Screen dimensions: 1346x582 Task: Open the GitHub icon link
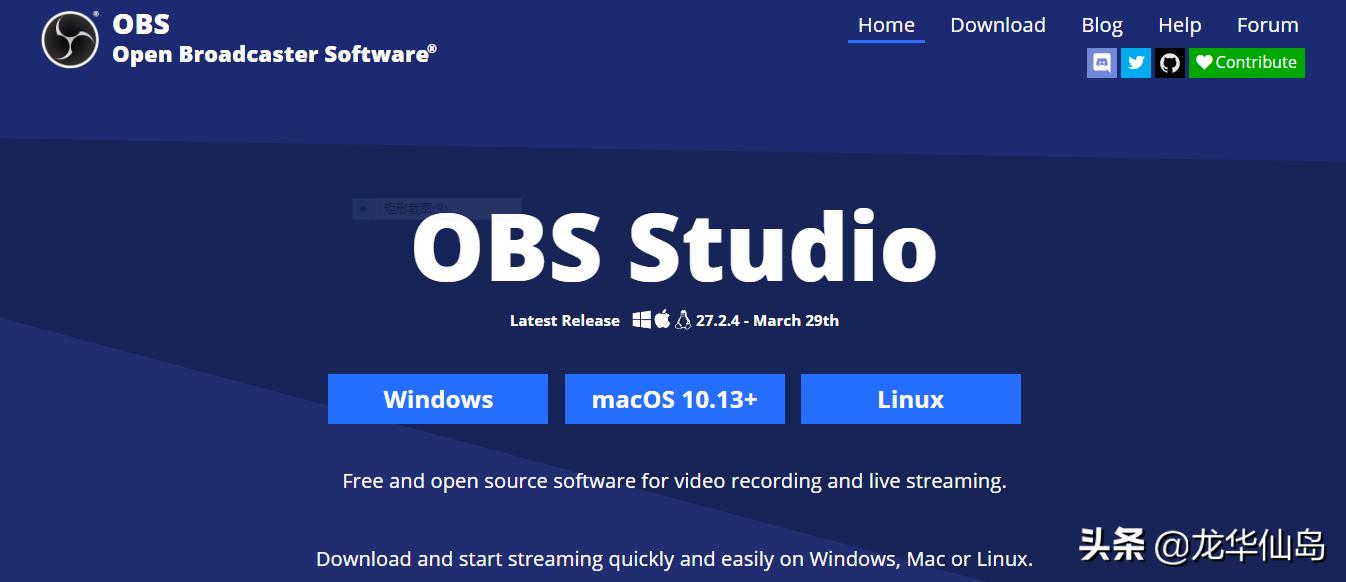coord(1170,63)
